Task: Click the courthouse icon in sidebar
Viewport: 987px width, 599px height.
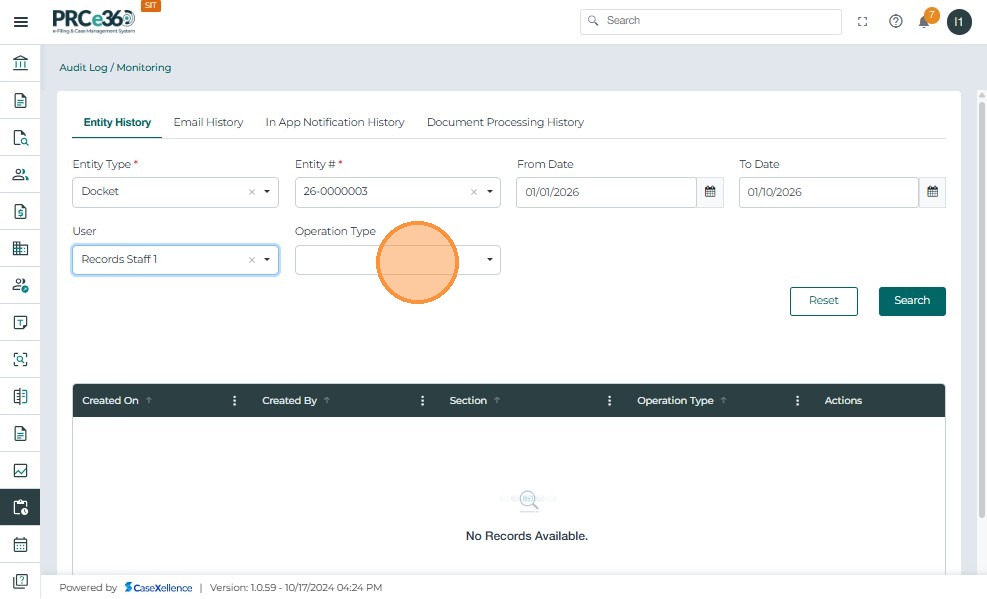Action: 20,64
